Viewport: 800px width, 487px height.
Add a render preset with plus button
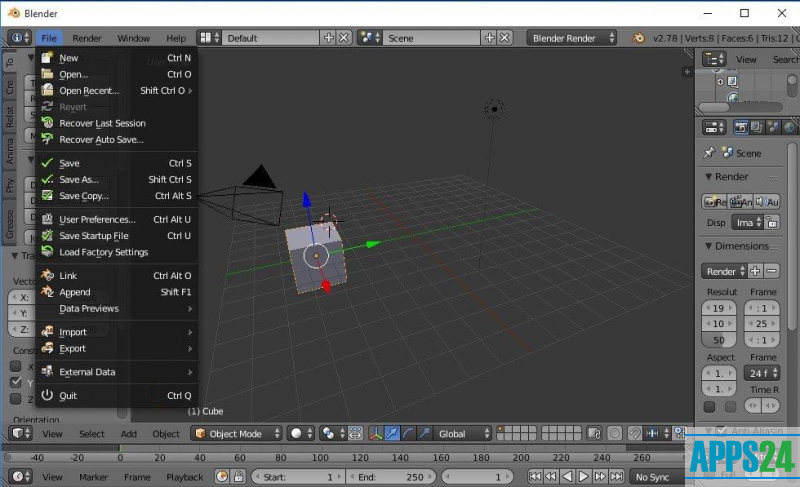[755, 271]
